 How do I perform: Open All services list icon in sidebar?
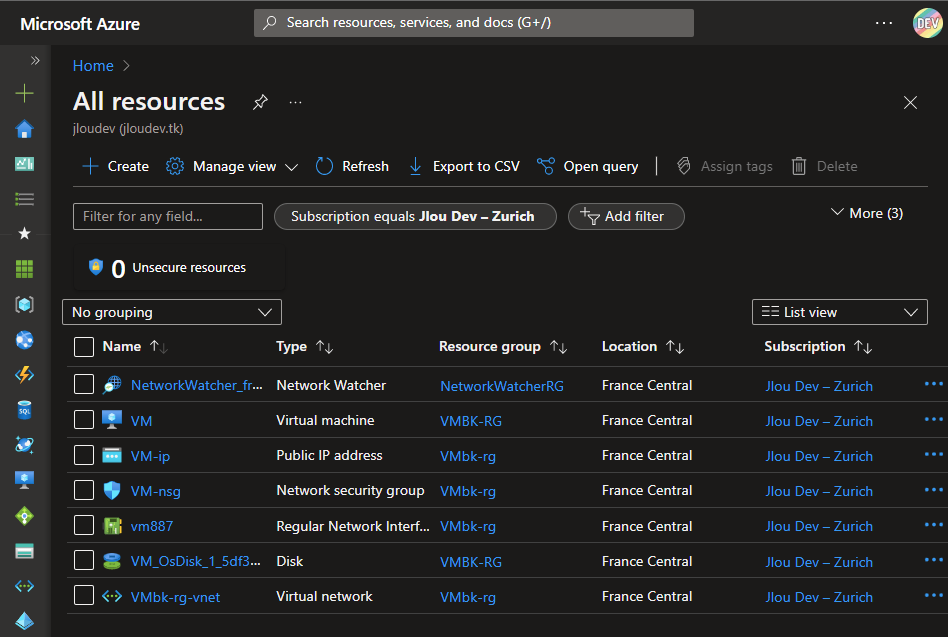tap(24, 199)
